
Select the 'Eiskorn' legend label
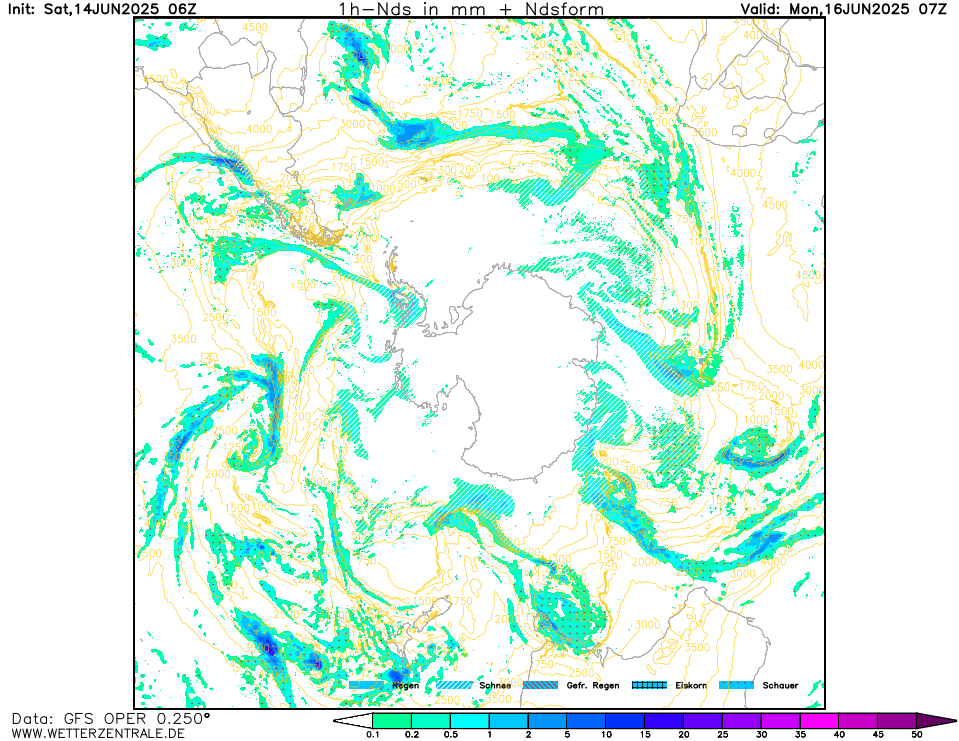click(691, 685)
